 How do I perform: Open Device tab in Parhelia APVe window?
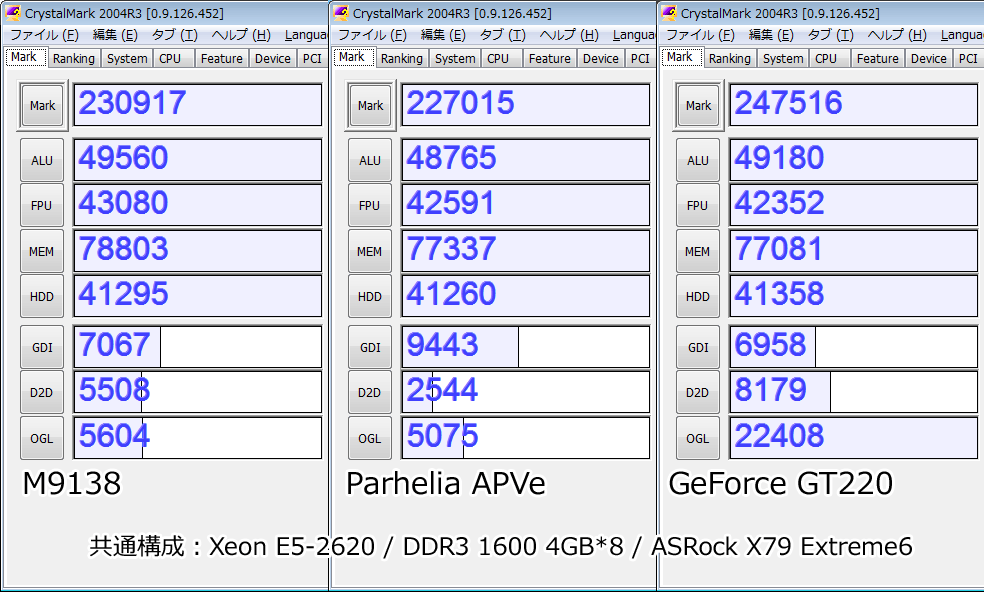601,58
